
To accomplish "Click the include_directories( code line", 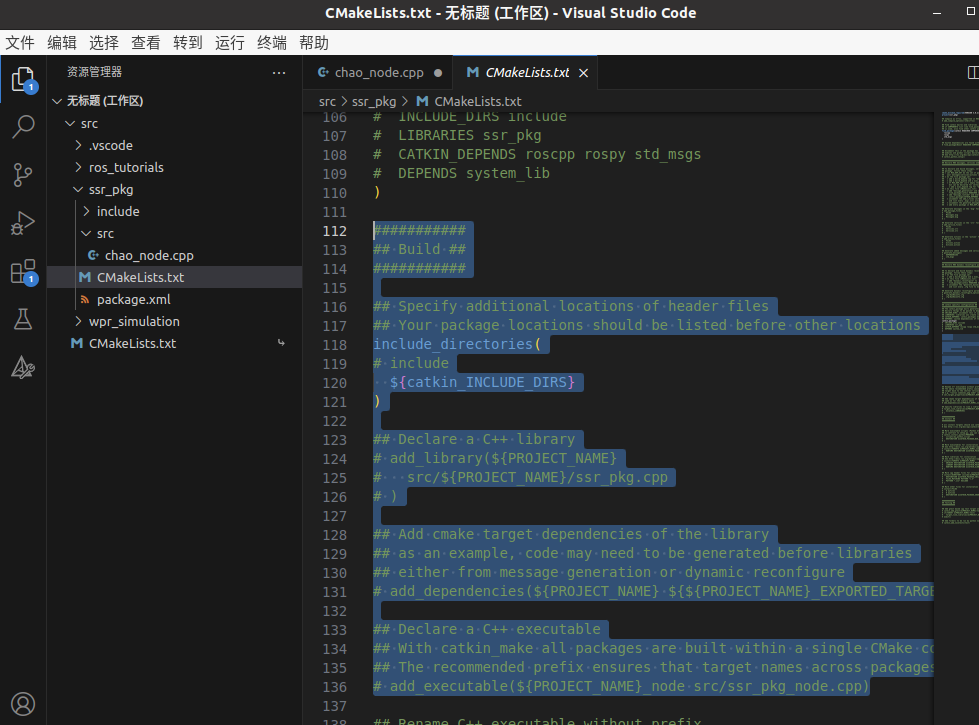I will click(x=456, y=344).
